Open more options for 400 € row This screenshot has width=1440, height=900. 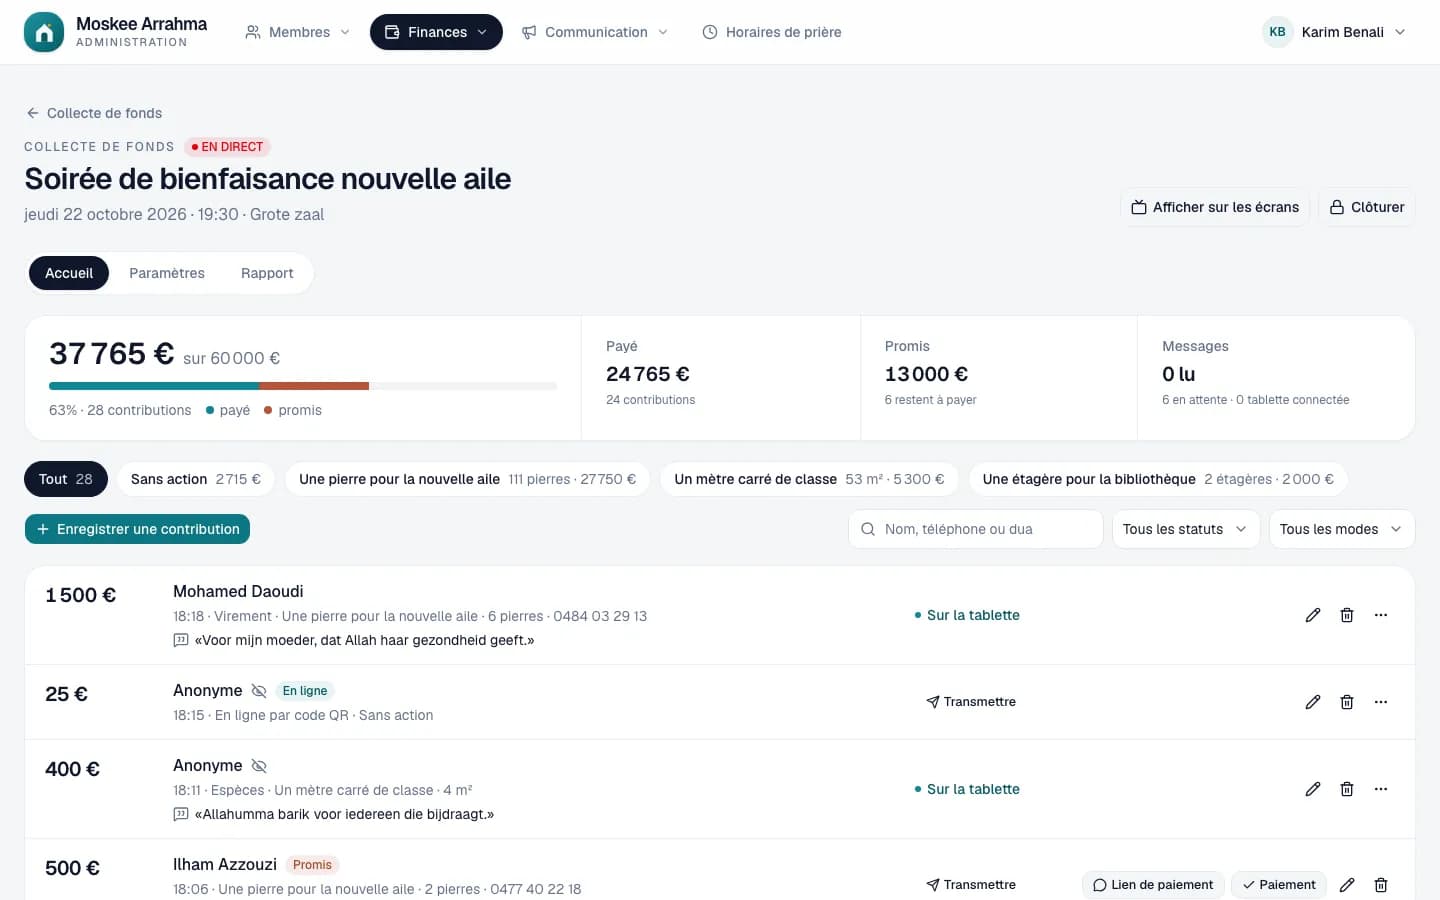[1381, 789]
